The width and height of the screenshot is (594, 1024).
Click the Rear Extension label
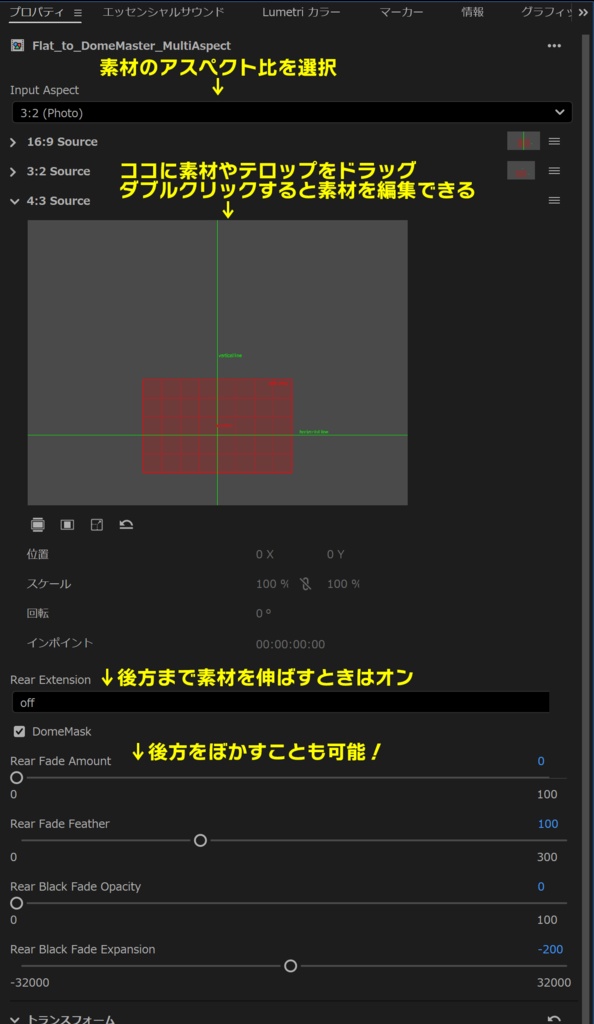coord(50,680)
